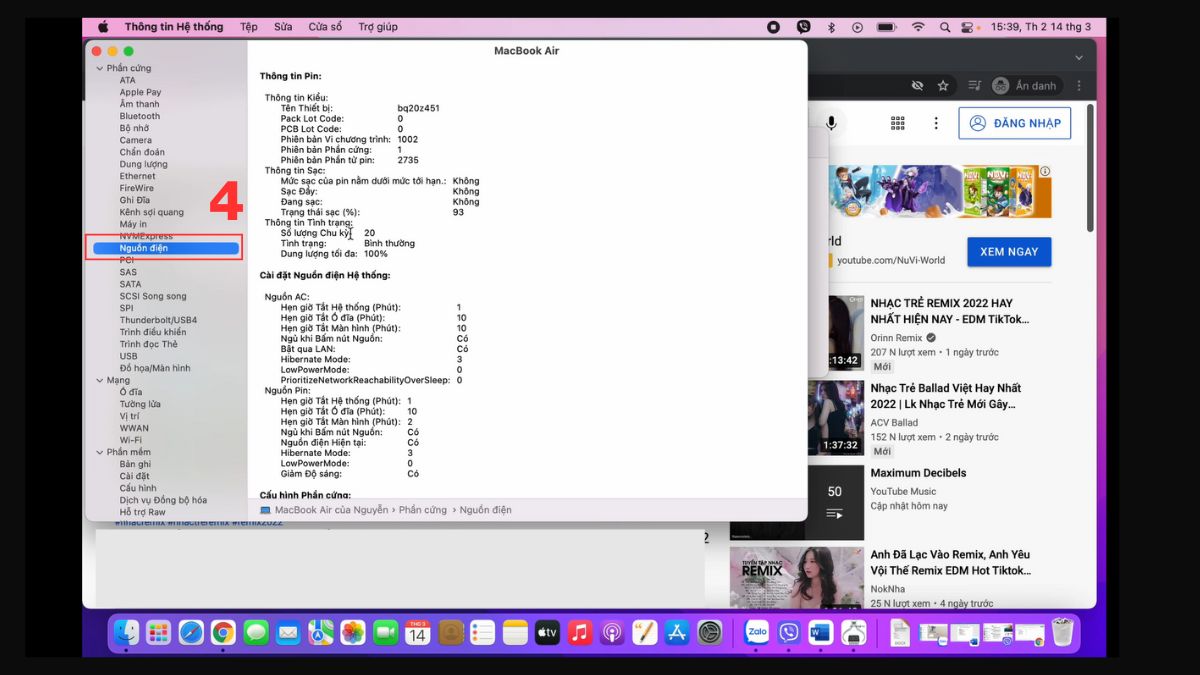Bookmark the page with the star icon

942,86
